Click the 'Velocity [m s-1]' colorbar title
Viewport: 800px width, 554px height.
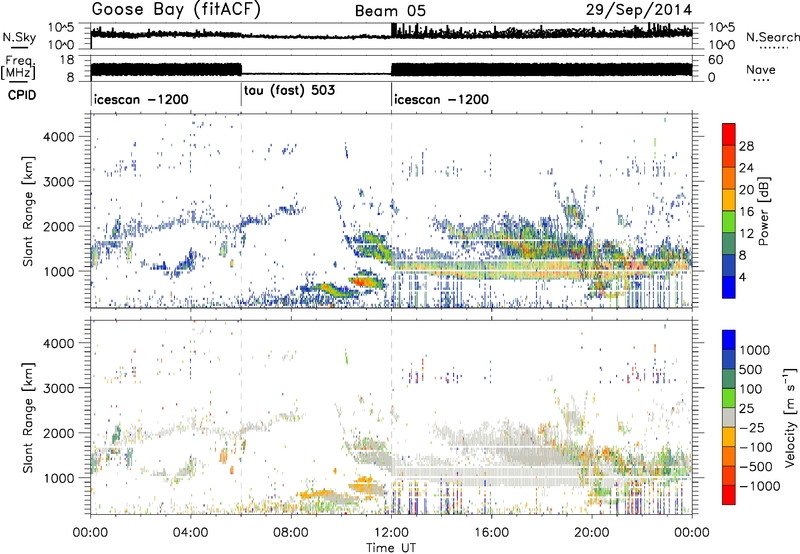pyautogui.click(x=790, y=417)
